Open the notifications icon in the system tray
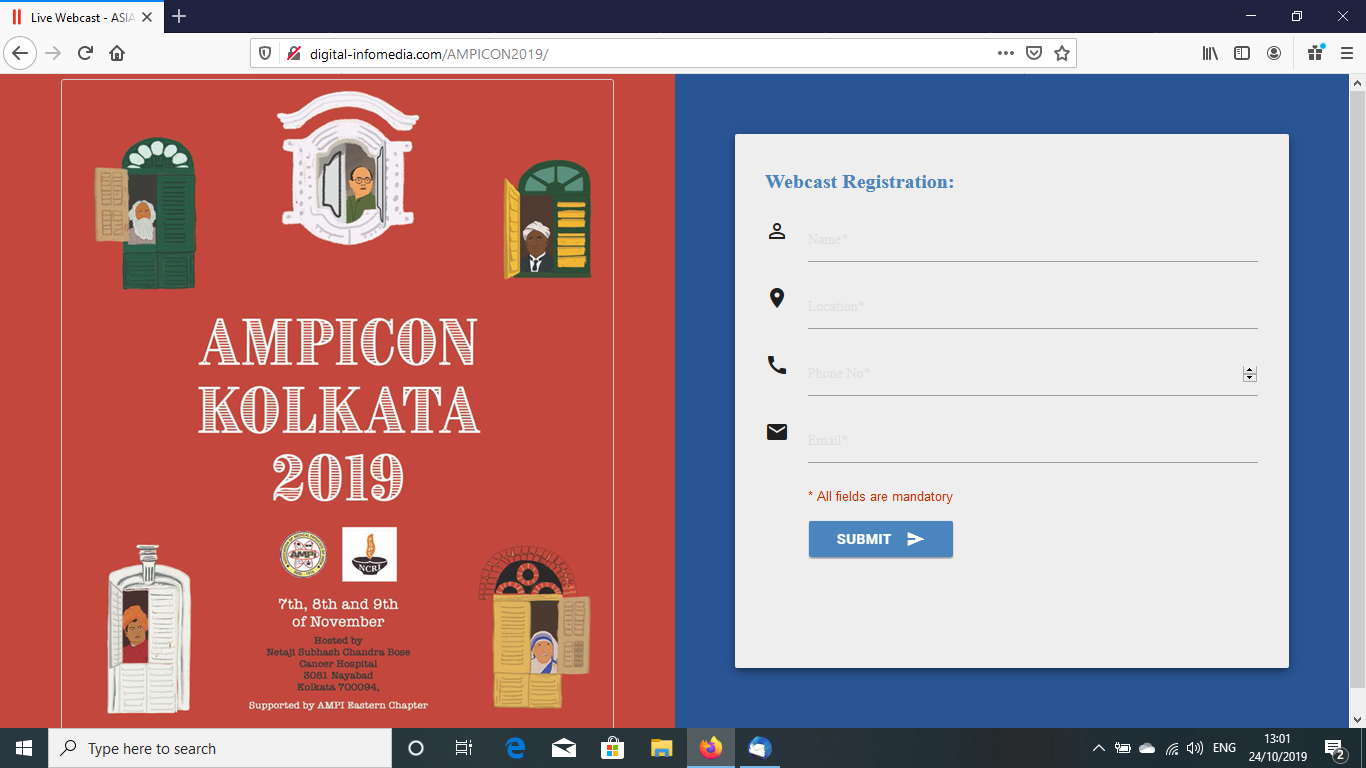1366x768 pixels. coord(1336,748)
